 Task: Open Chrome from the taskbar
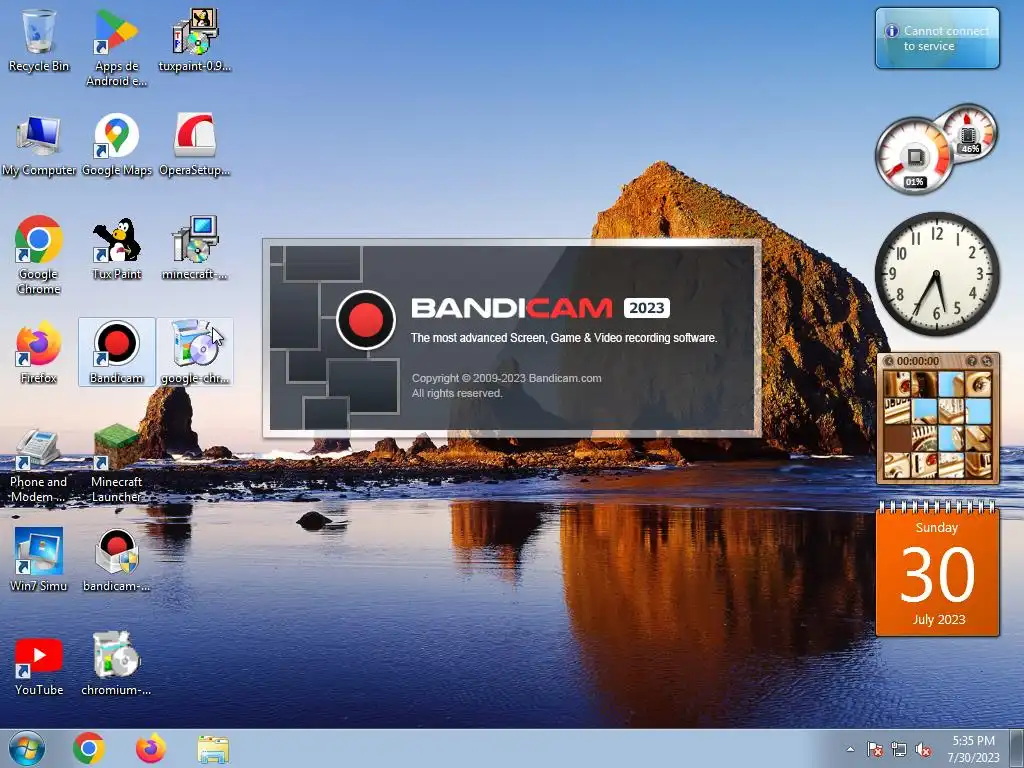89,748
